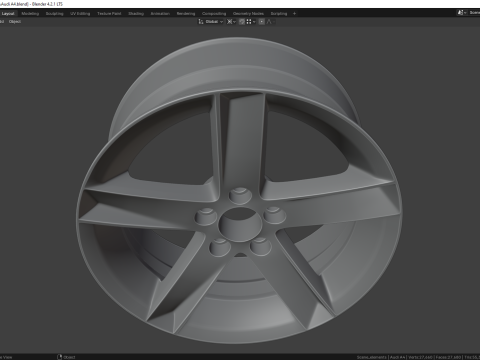Open the transform pivot point dropdown

click(231, 22)
